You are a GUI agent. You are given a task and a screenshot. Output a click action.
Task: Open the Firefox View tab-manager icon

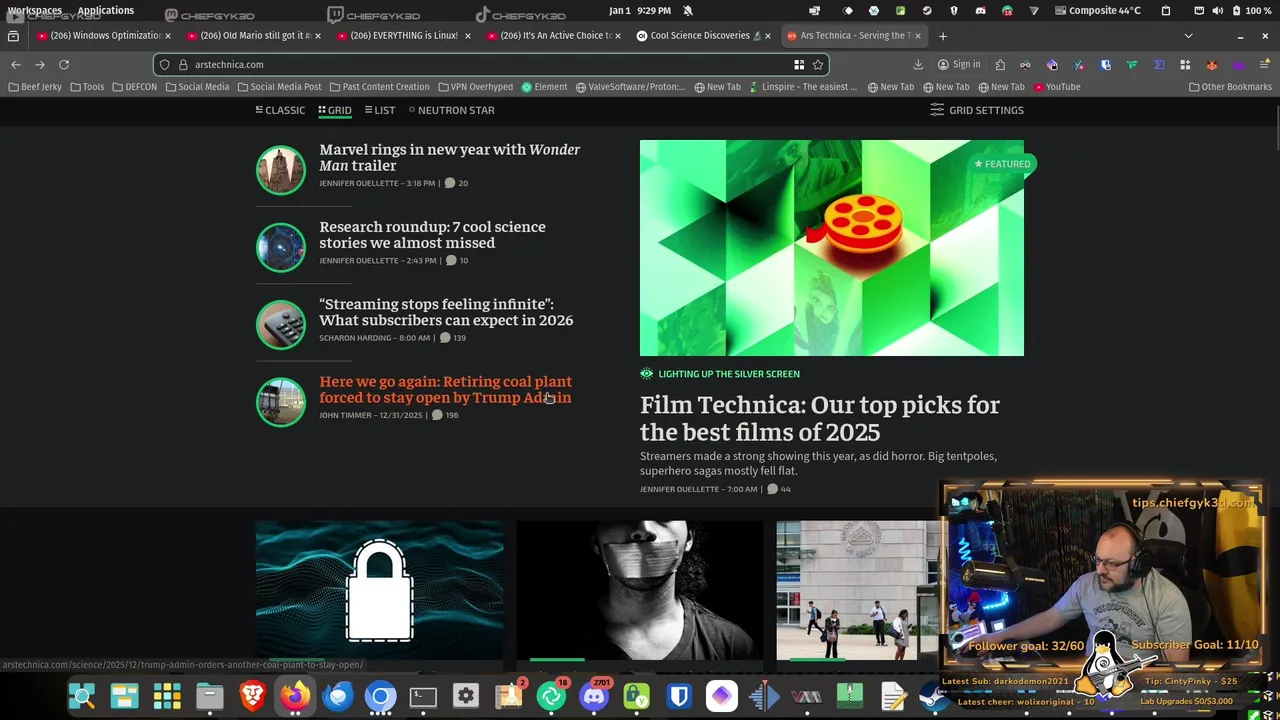(13, 36)
